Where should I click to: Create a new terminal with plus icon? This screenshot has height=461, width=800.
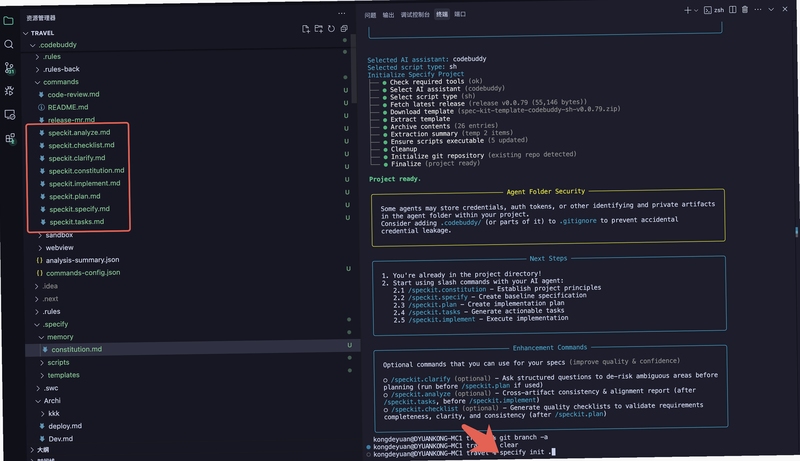click(x=687, y=10)
